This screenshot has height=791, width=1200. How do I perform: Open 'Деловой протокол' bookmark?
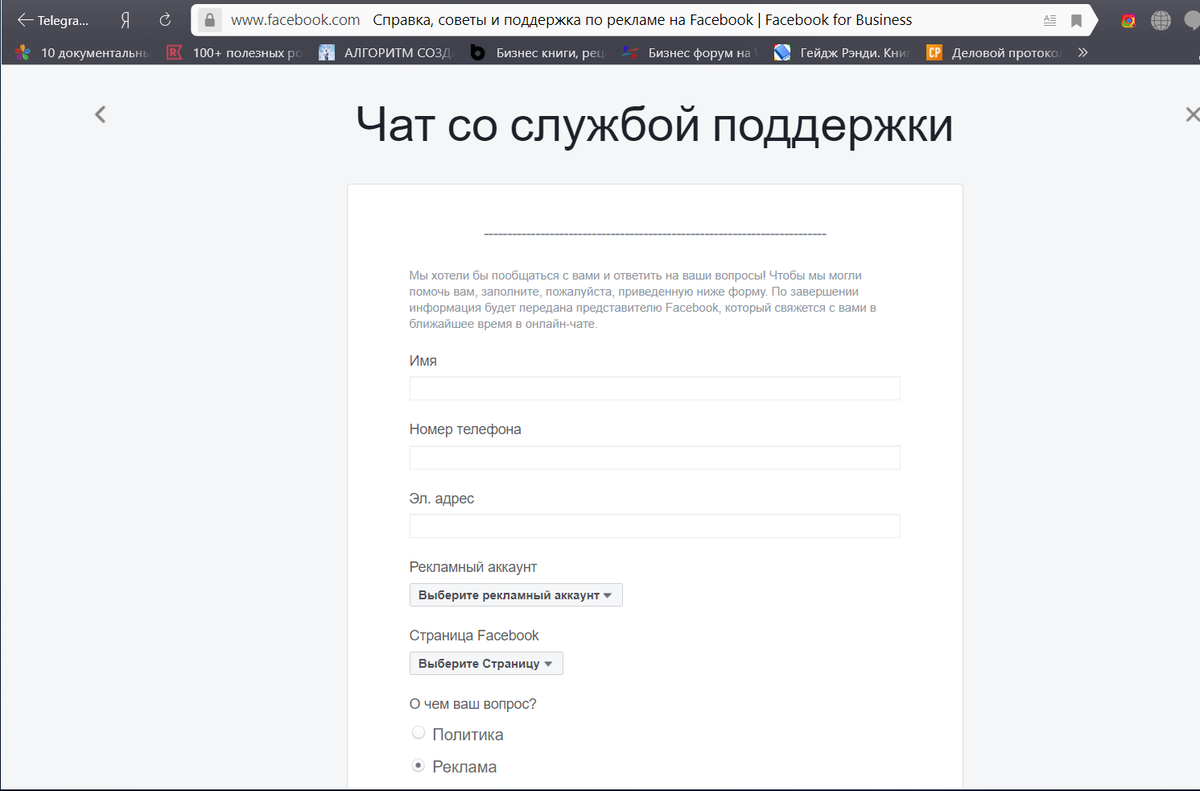click(x=994, y=52)
